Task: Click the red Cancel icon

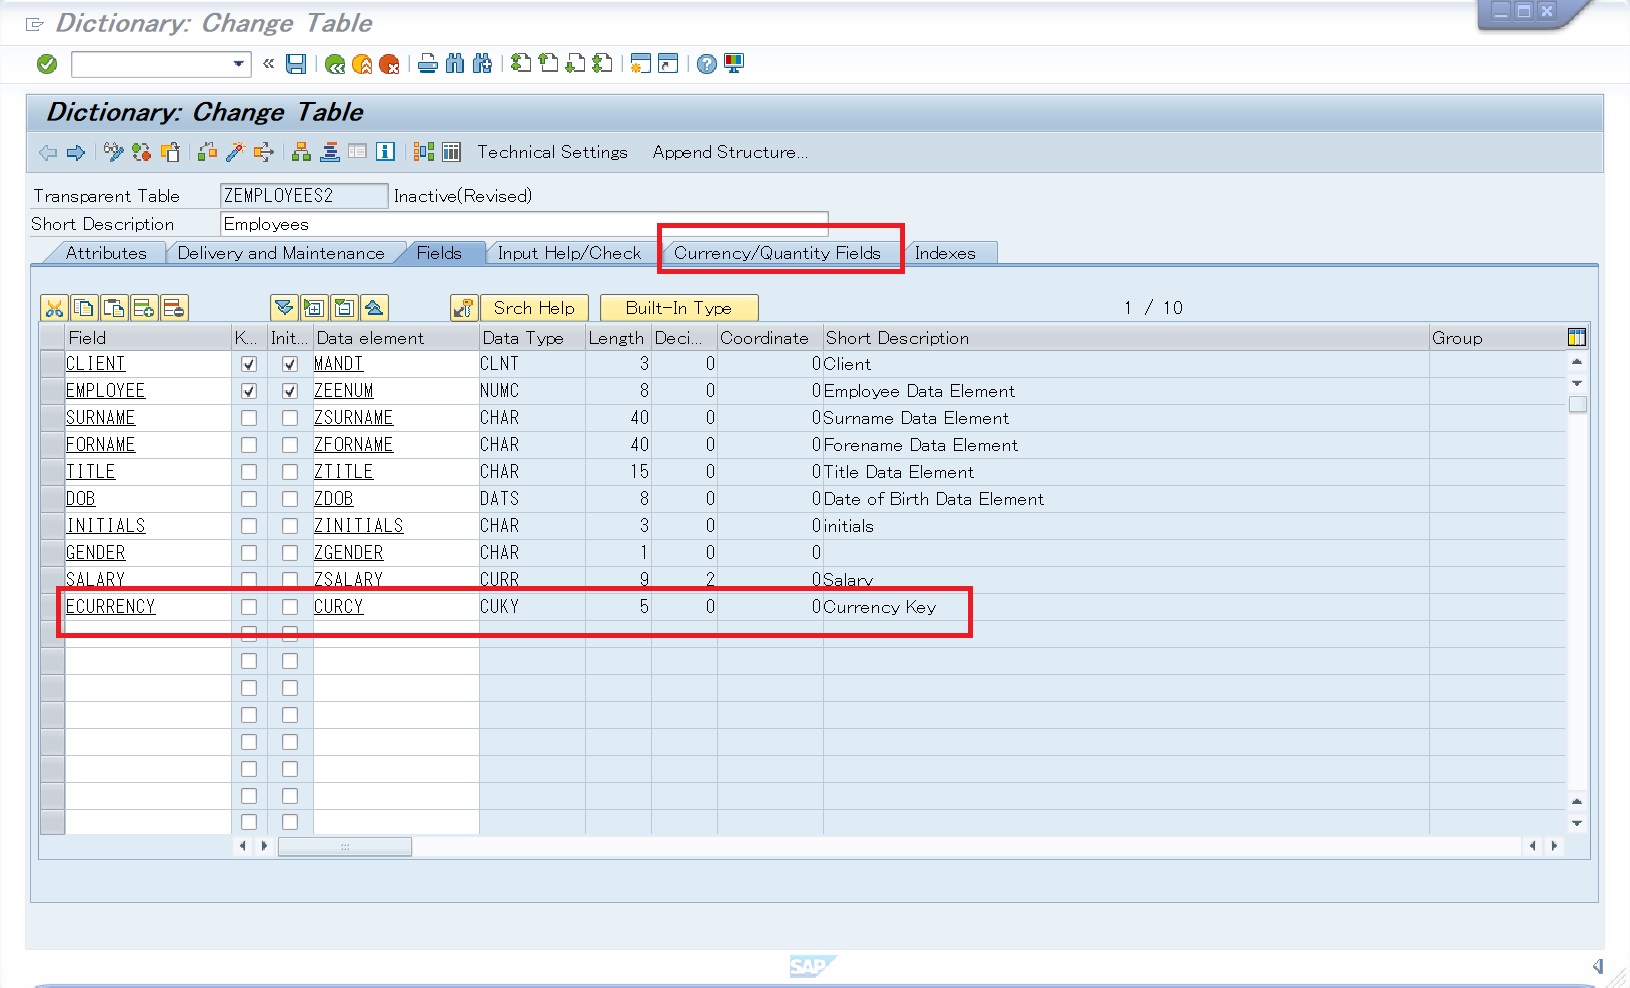Action: pos(389,64)
